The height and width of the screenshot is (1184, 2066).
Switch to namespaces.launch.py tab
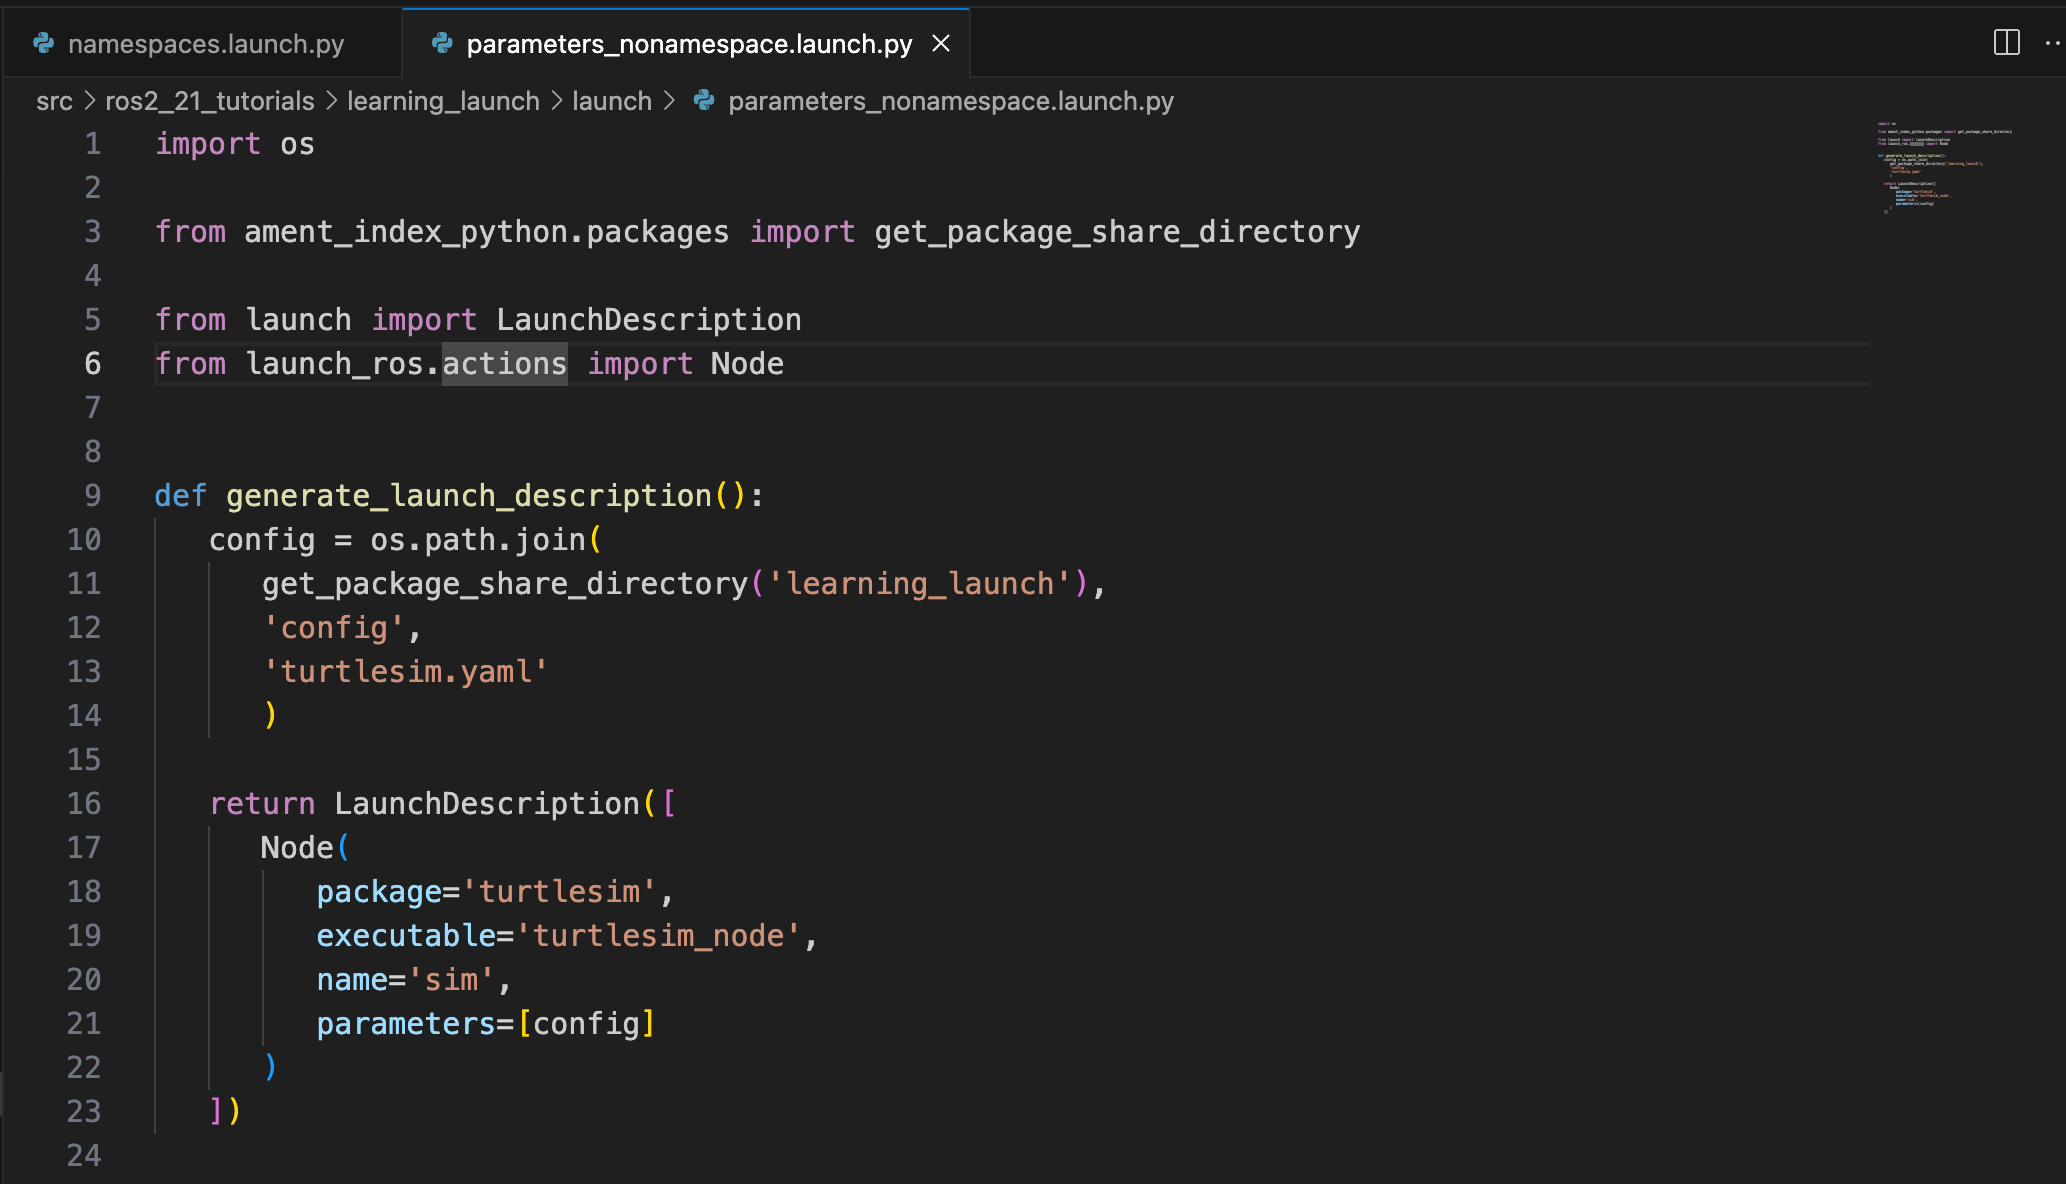205,44
